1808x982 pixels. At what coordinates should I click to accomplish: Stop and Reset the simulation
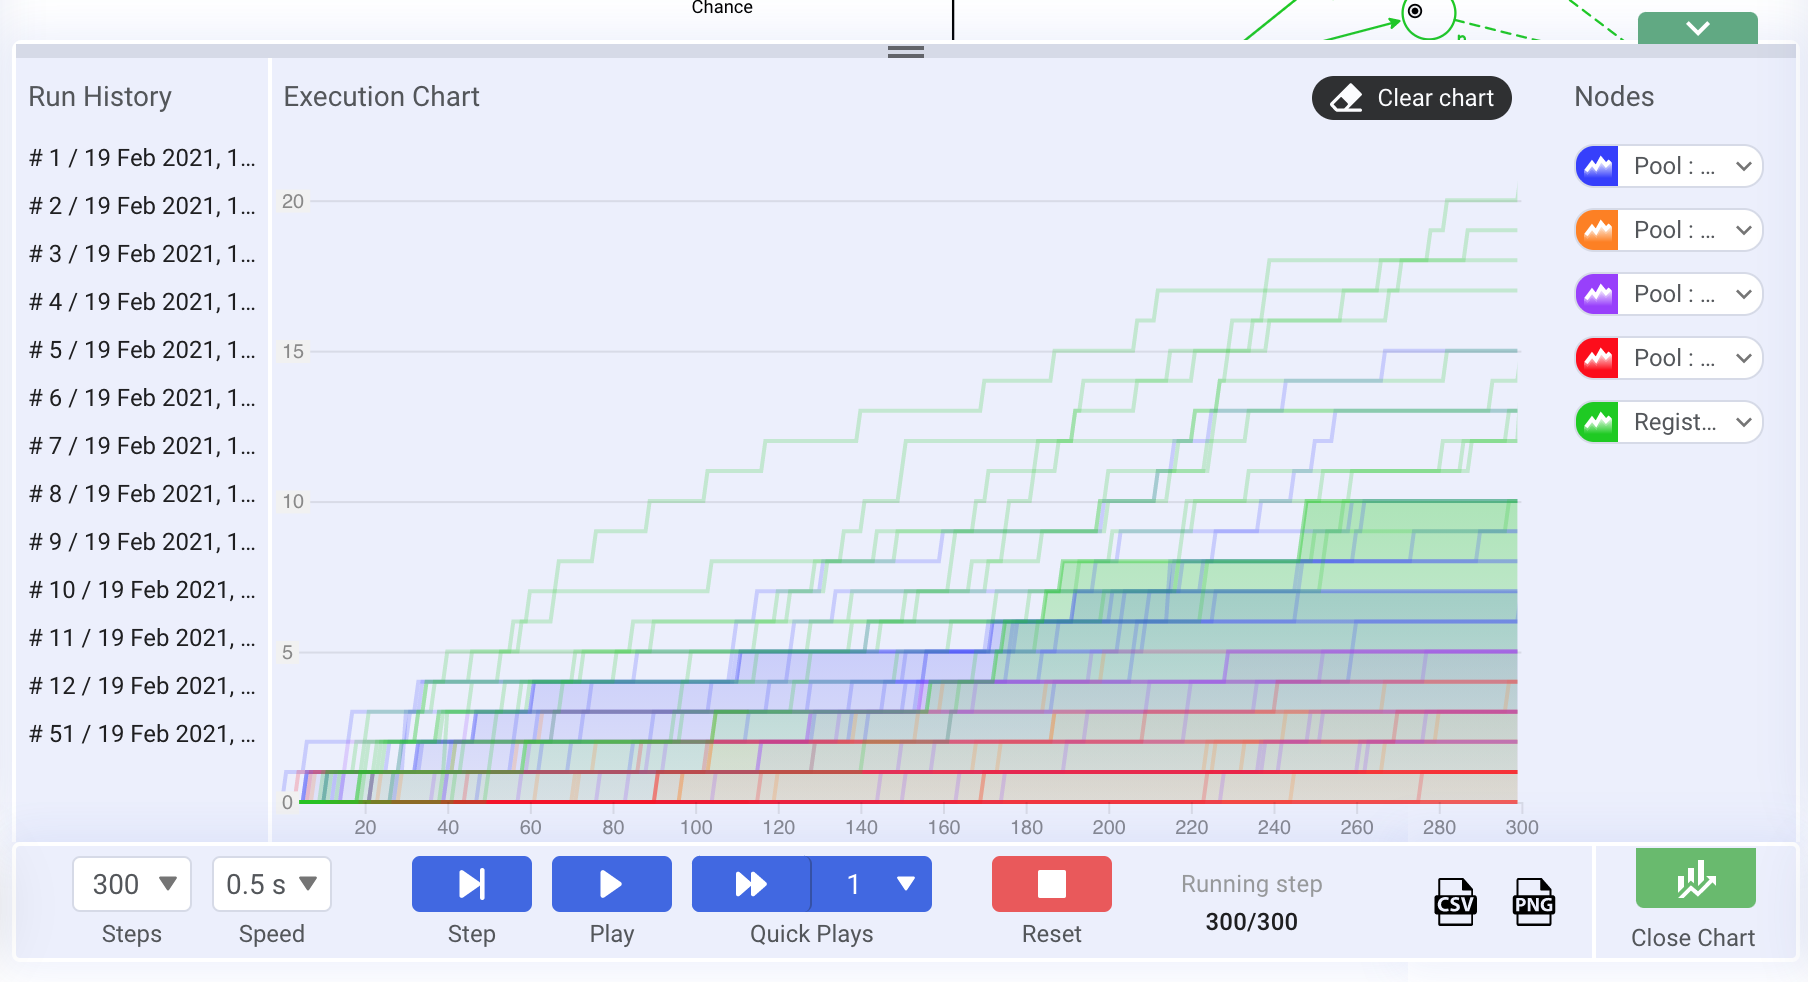[x=1052, y=884]
